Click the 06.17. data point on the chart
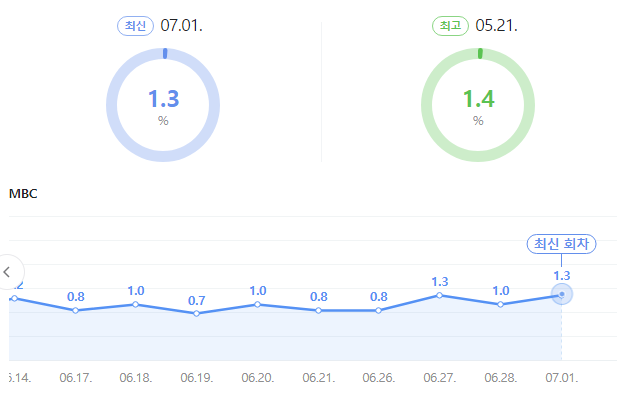The height and width of the screenshot is (398, 617). click(76, 310)
